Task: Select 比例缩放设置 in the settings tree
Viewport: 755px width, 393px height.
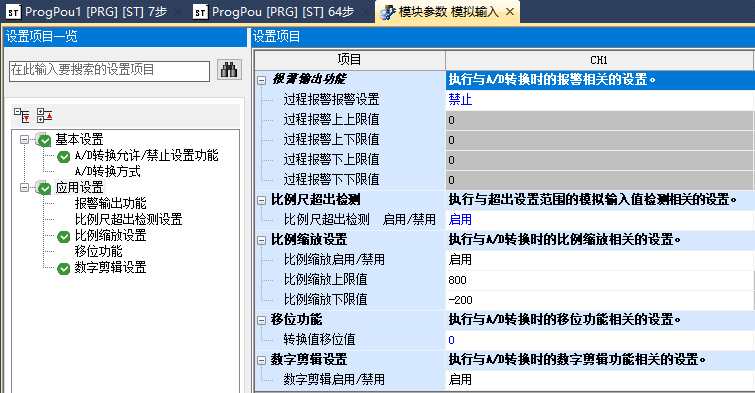Action: [110, 236]
